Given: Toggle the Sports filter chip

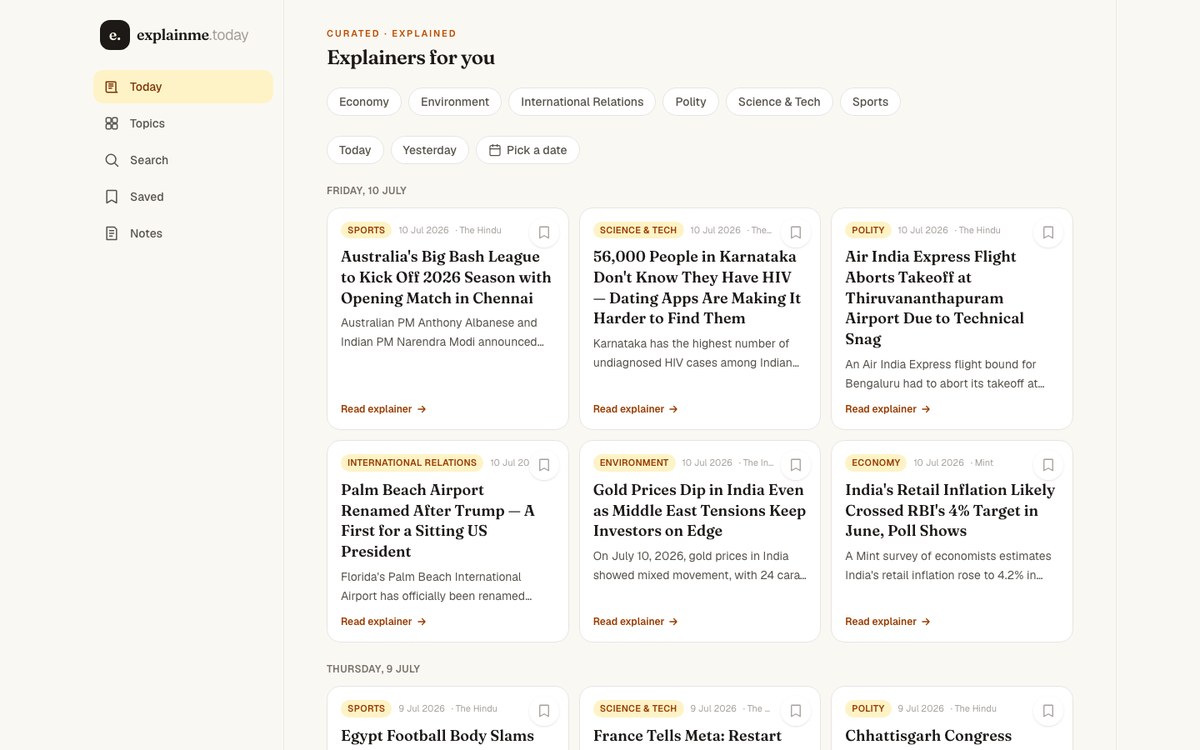Looking at the screenshot, I should [x=870, y=102].
